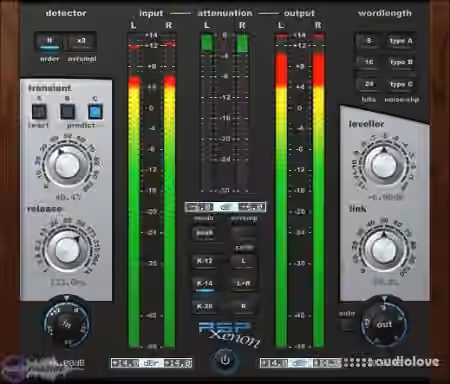The width and height of the screenshot is (450, 384).
Task: Select transient mode A button
Action: tap(39, 112)
